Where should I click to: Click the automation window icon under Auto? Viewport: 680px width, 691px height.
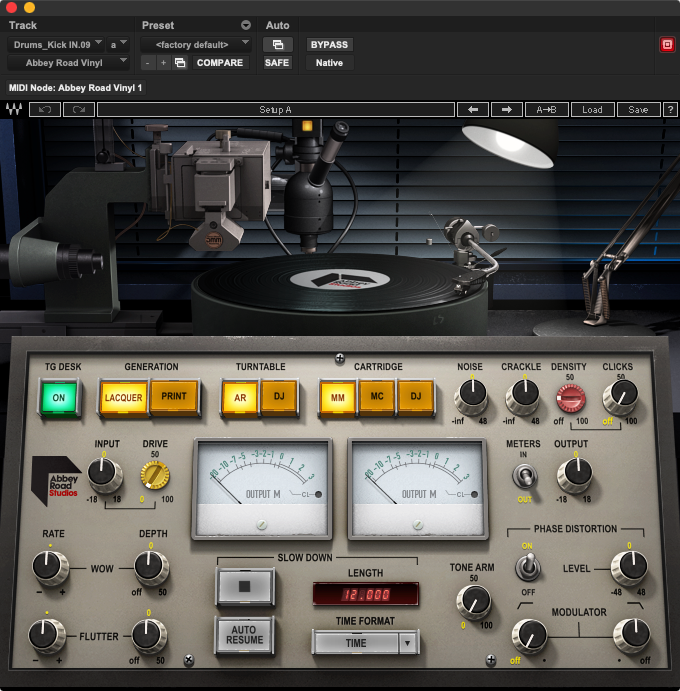pyautogui.click(x=278, y=45)
